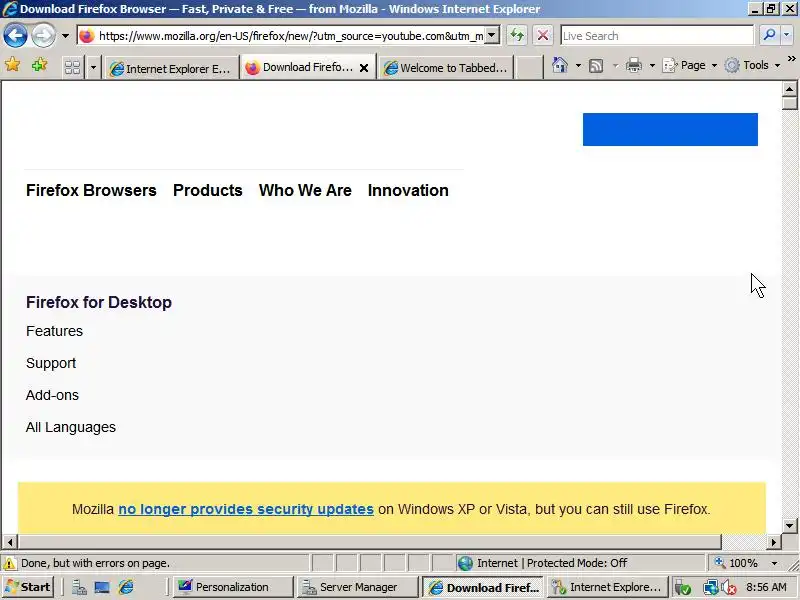Expand the zoom level dropdown arrow
The height and width of the screenshot is (600, 800).
(774, 563)
